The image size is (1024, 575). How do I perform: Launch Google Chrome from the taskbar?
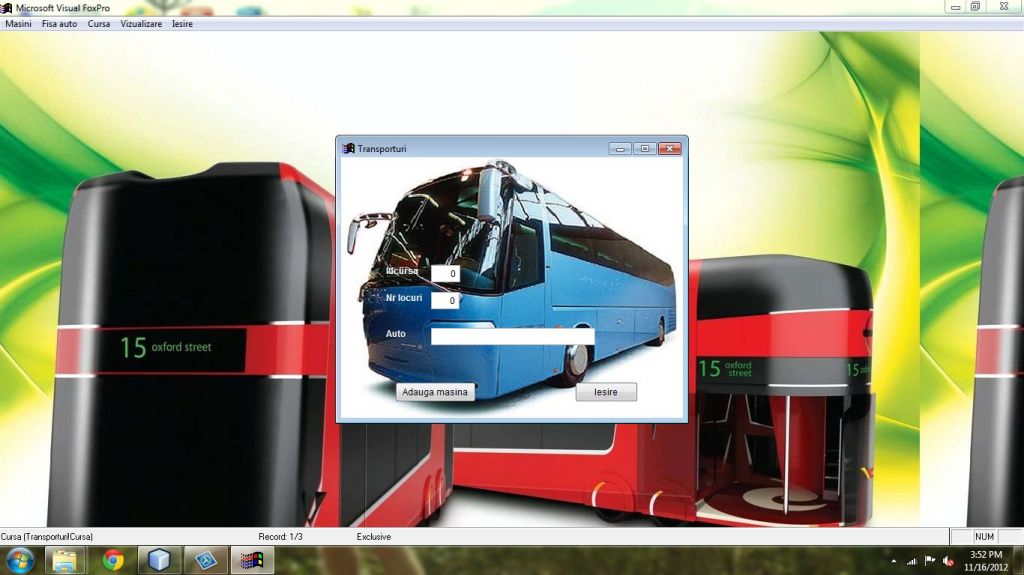click(x=113, y=560)
